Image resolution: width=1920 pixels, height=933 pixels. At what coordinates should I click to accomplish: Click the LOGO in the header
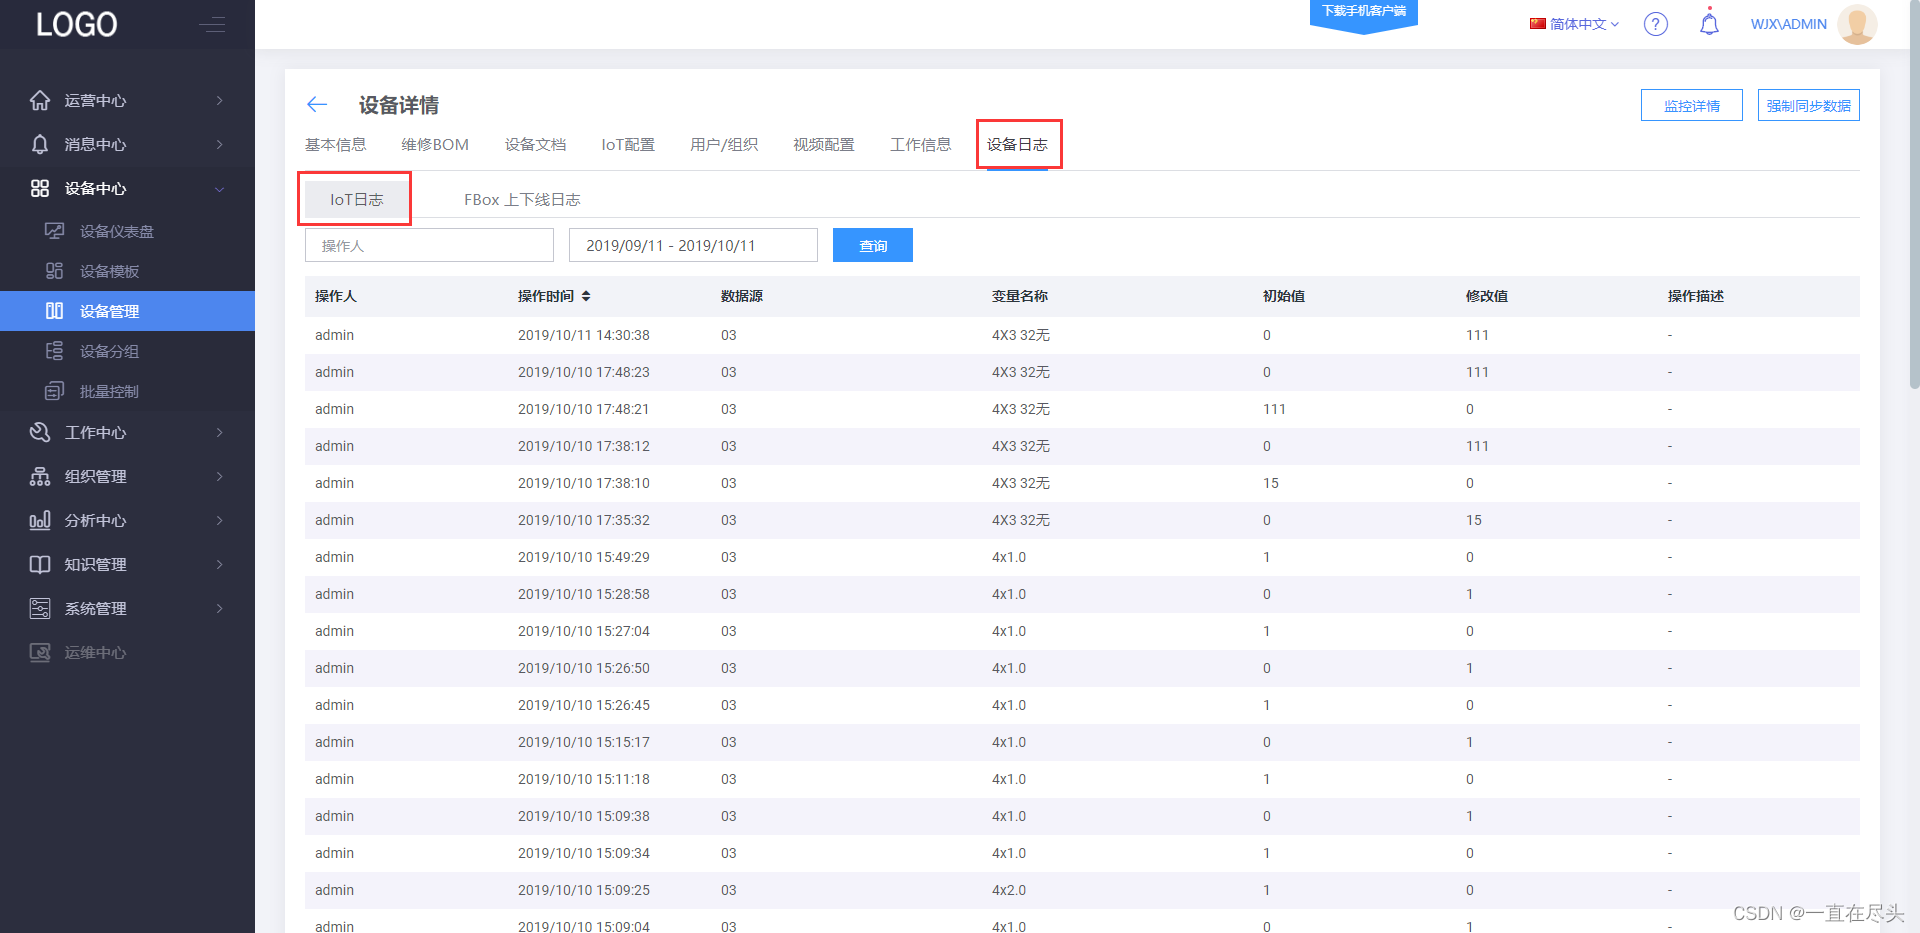pyautogui.click(x=77, y=24)
